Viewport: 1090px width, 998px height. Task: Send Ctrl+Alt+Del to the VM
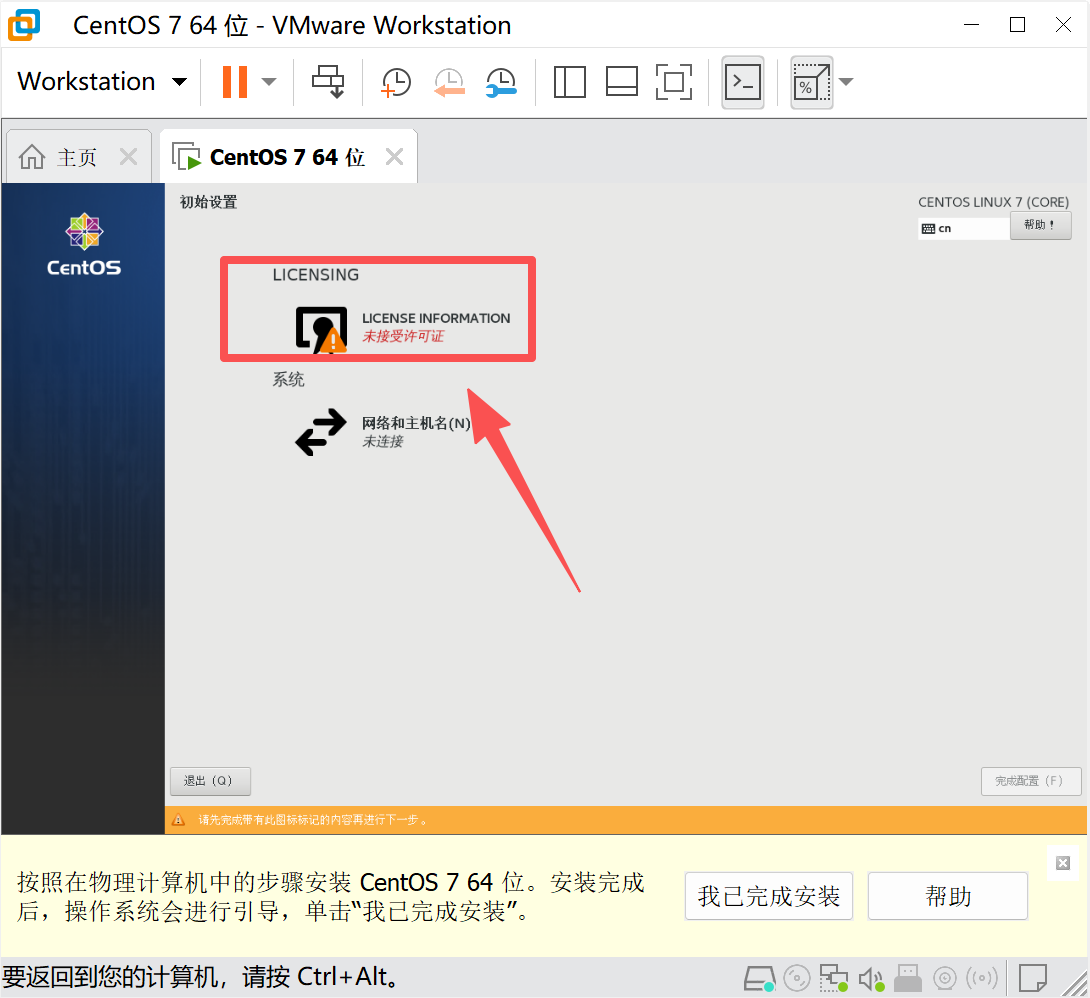pos(327,82)
